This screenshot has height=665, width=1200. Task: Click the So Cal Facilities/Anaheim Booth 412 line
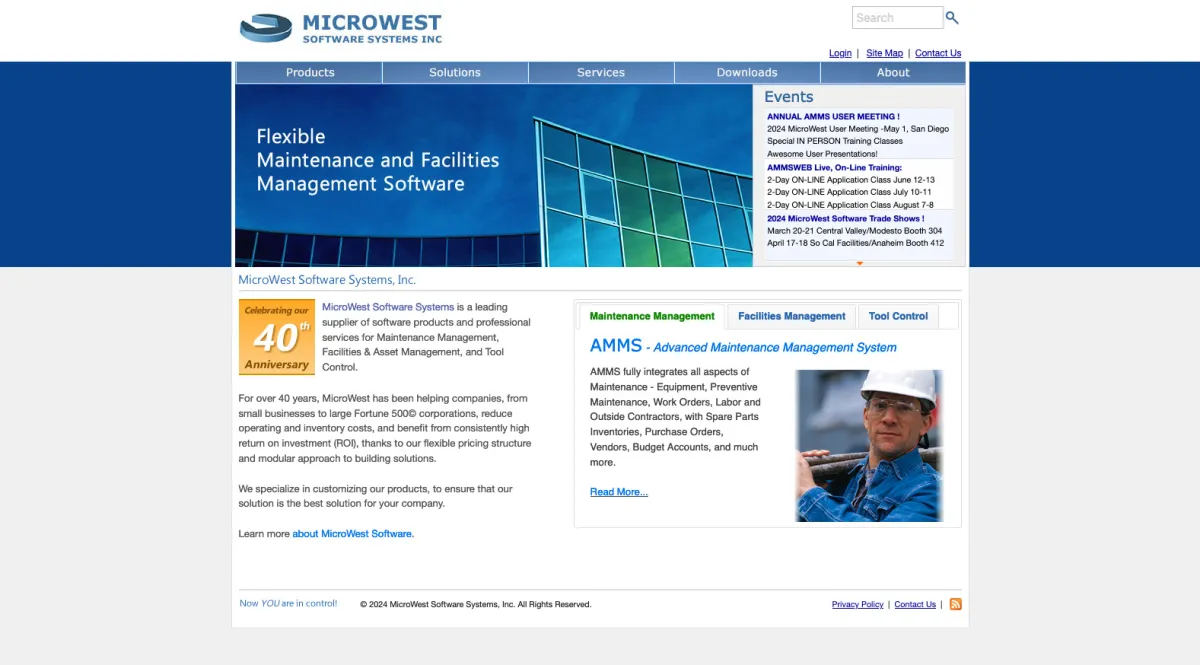coord(856,243)
